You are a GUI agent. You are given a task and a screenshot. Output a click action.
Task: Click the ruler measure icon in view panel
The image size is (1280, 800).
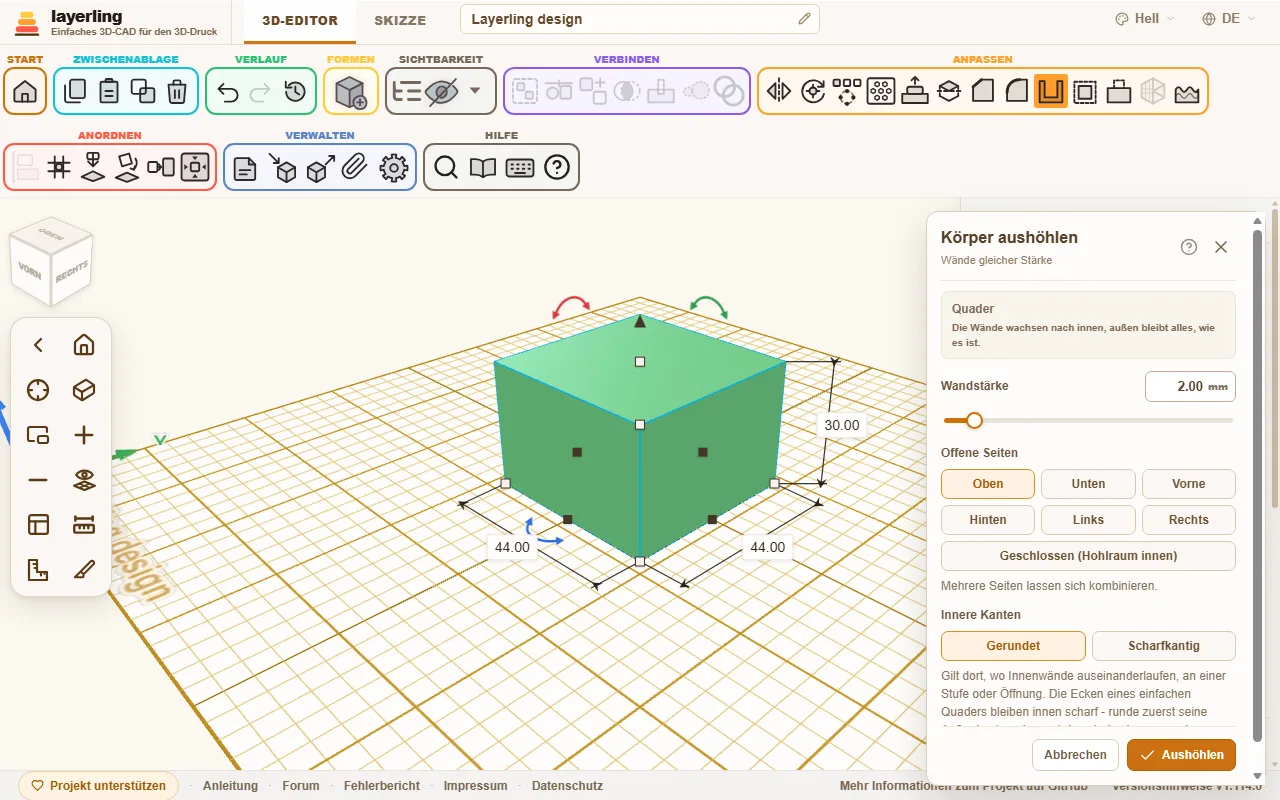84,525
